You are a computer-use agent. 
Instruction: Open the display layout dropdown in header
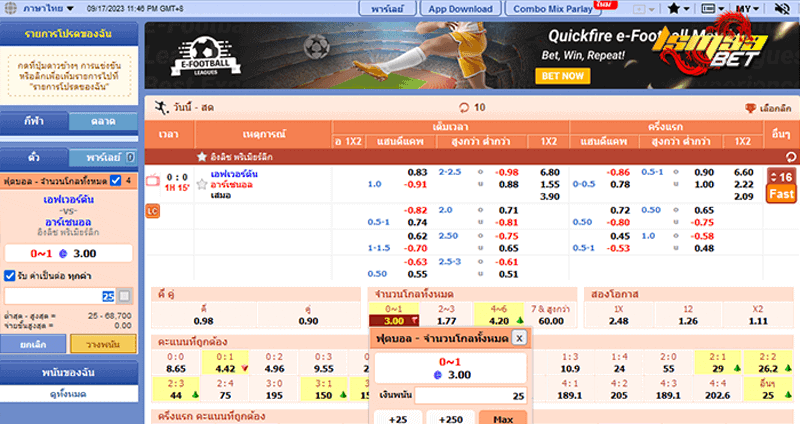pos(713,9)
